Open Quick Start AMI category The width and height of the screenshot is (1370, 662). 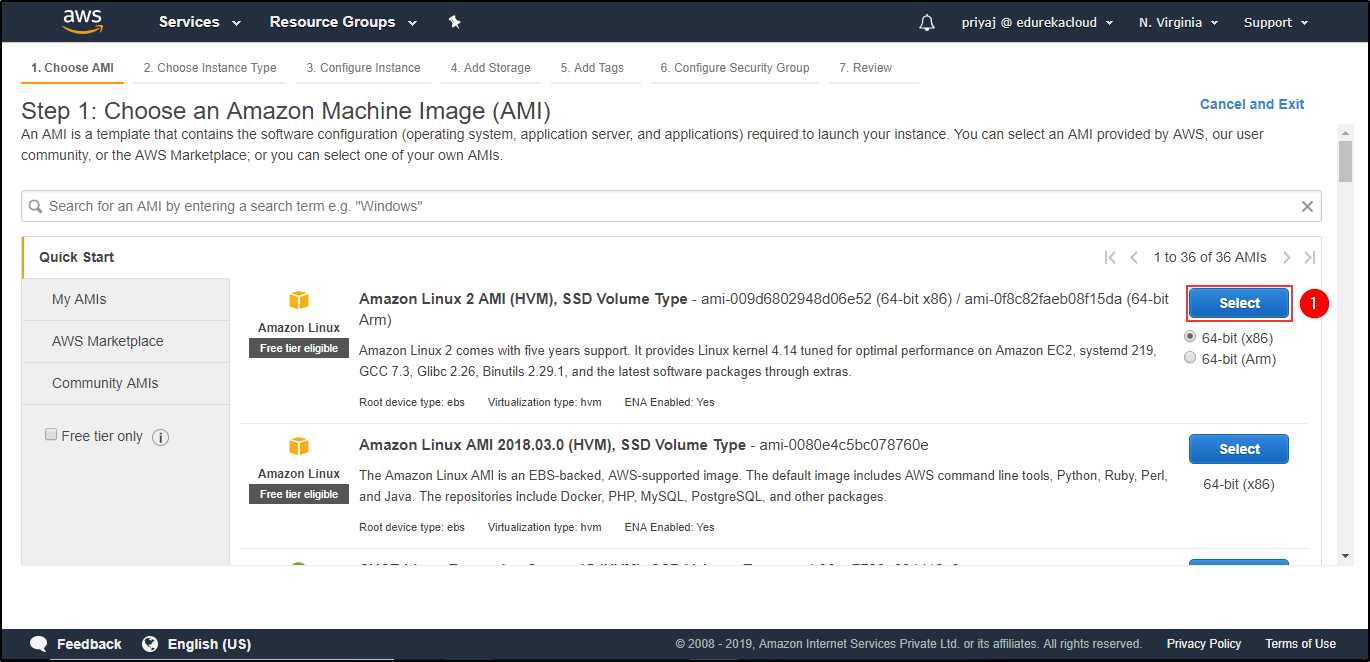click(126, 257)
